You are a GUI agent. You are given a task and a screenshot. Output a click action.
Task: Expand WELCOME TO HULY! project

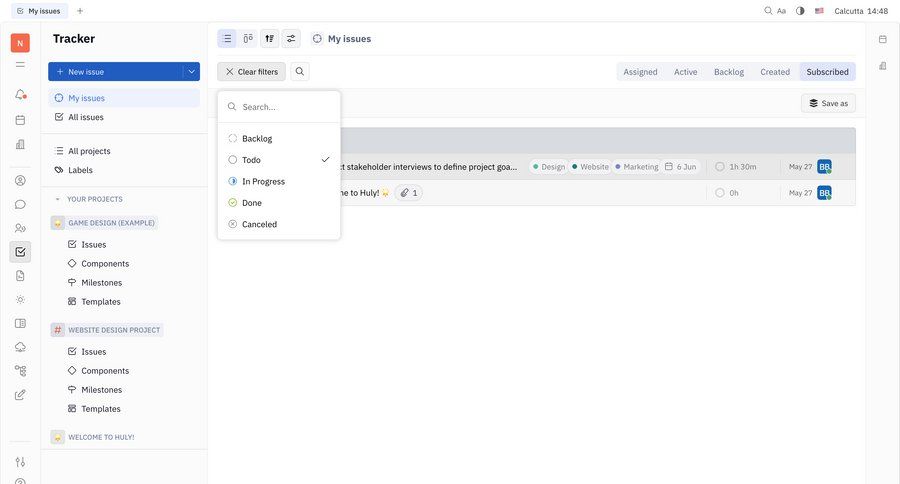(x=94, y=437)
